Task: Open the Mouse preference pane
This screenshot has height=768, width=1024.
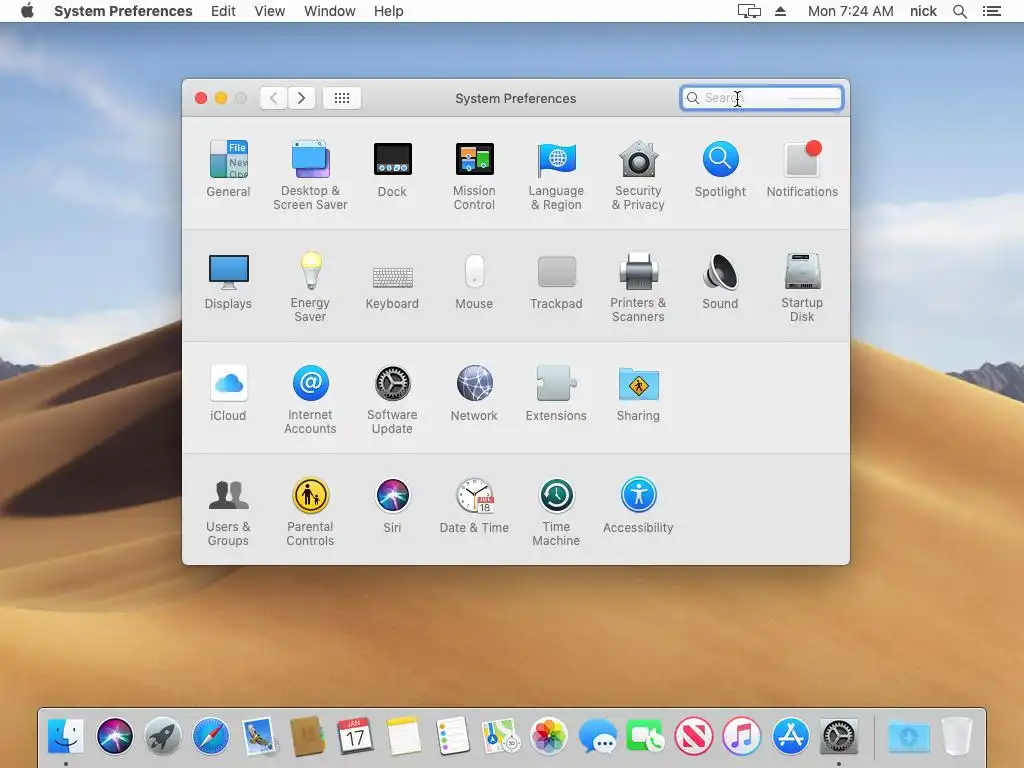Action: click(474, 281)
